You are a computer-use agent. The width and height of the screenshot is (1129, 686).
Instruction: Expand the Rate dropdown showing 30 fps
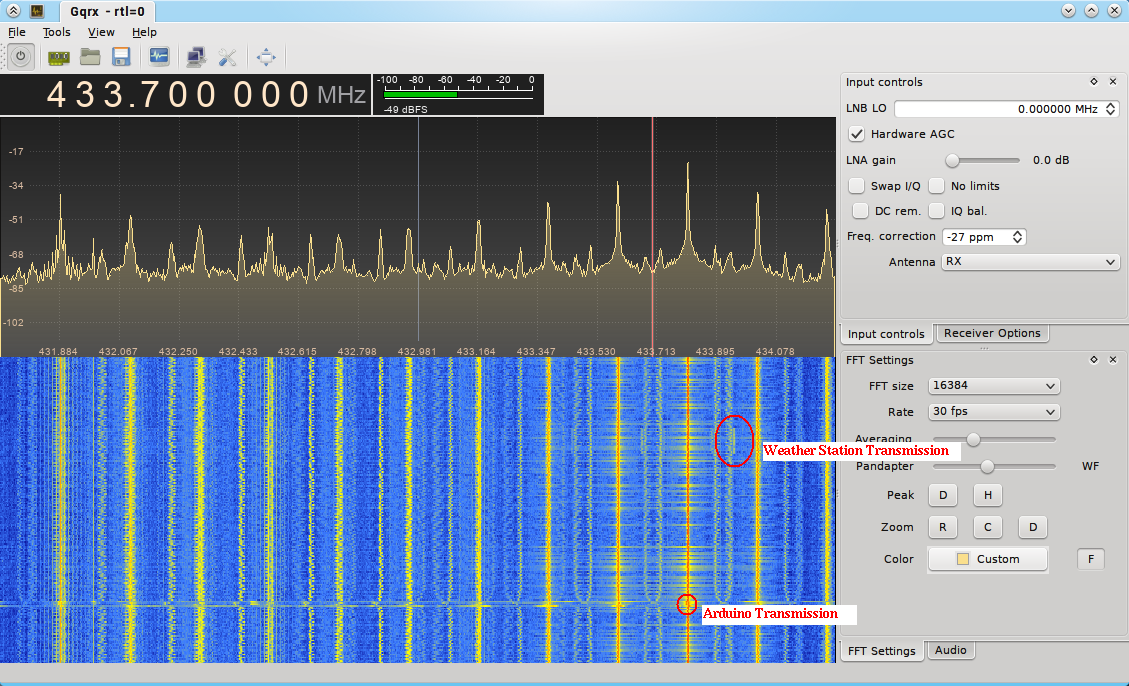tap(993, 411)
